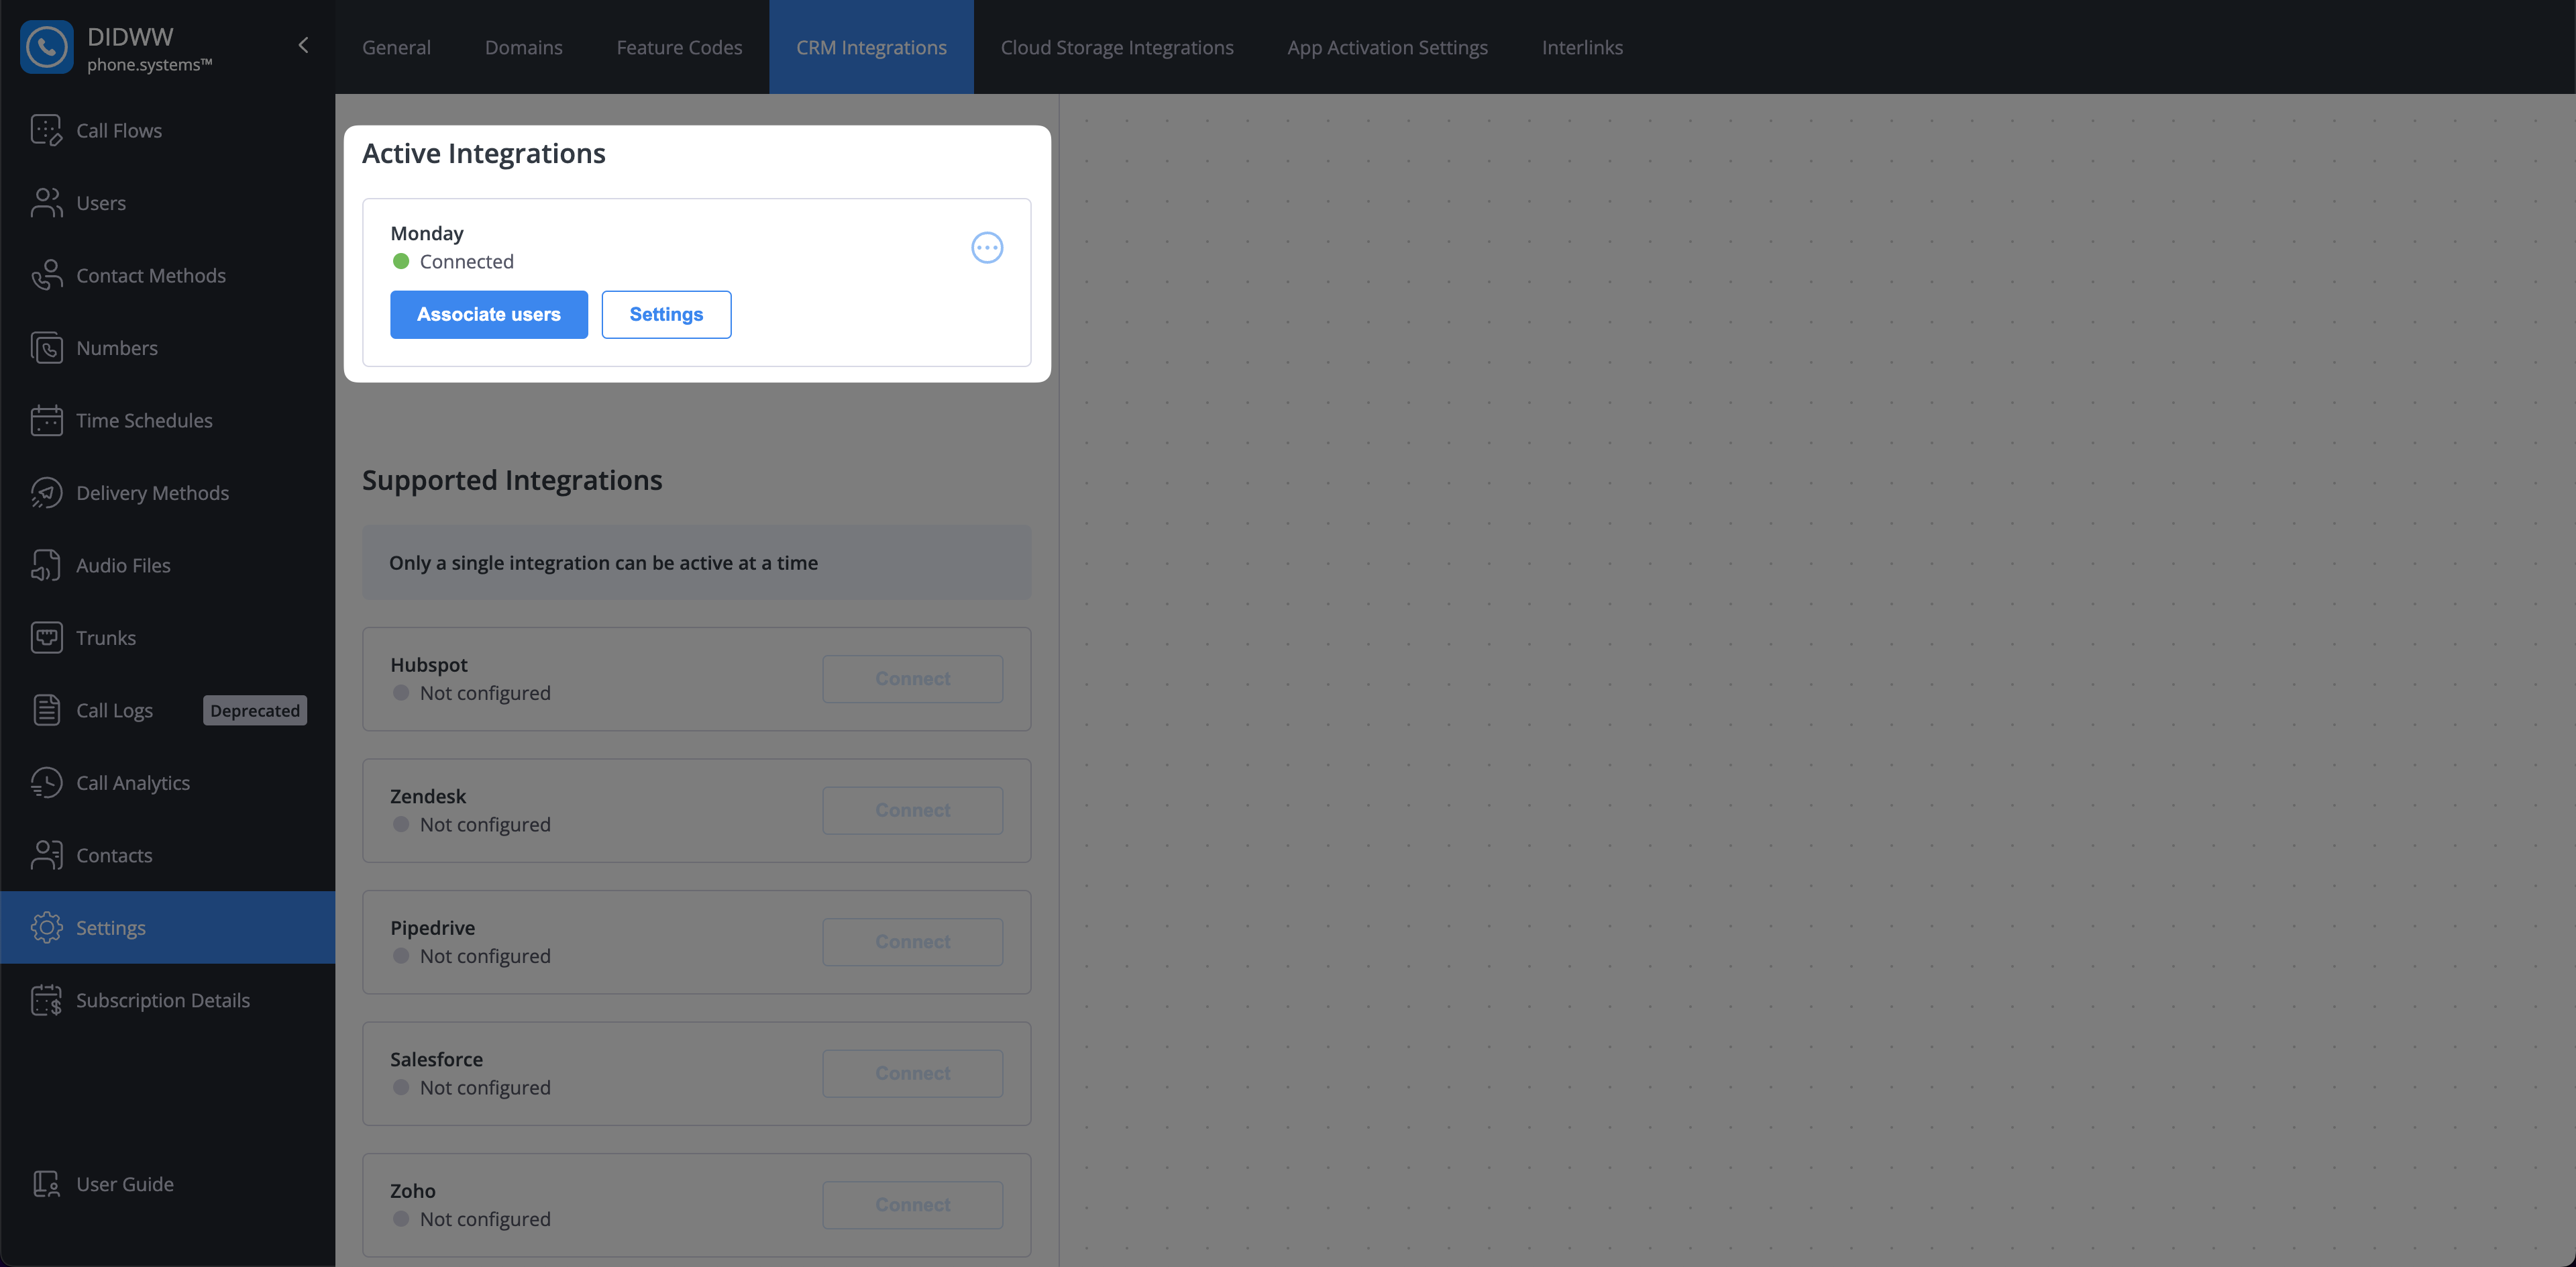Viewport: 2576px width, 1267px height.
Task: Click Connect for Hubspot
Action: (913, 679)
